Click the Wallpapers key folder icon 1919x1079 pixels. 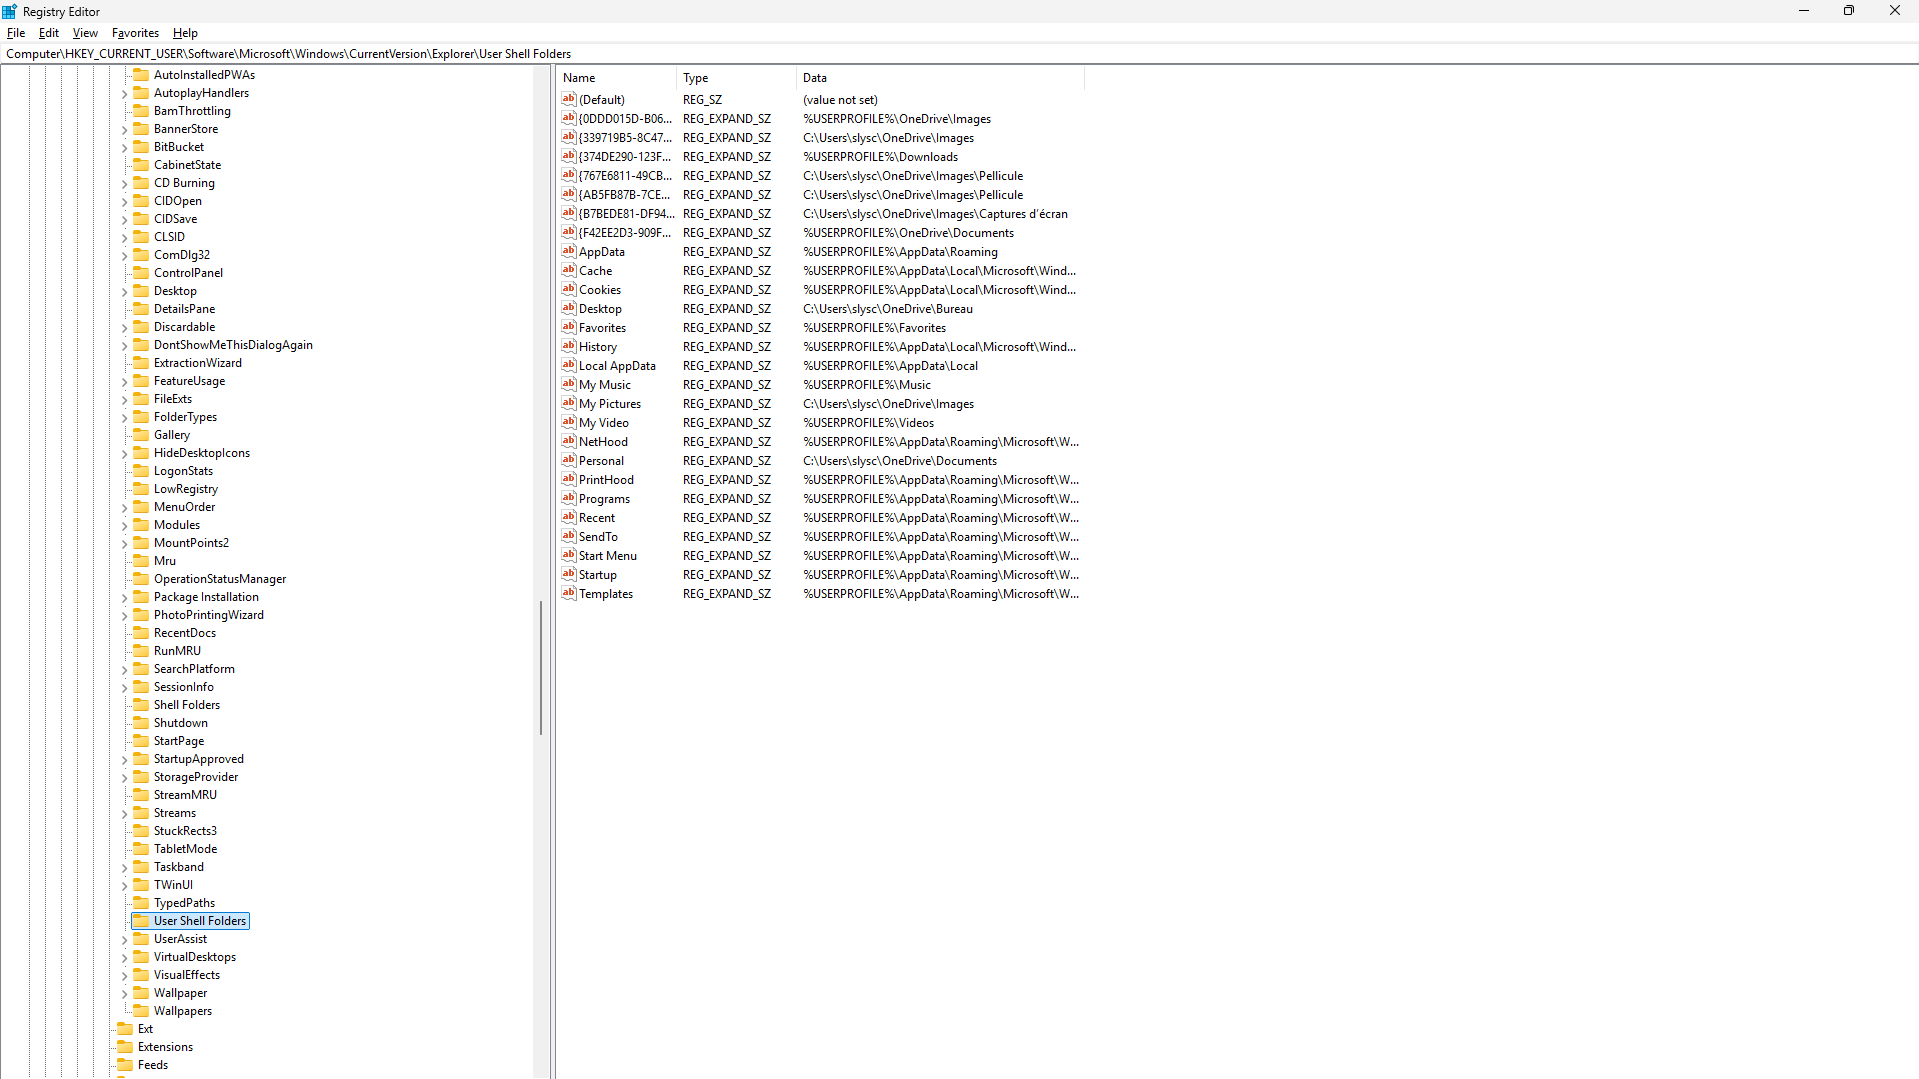141,1011
